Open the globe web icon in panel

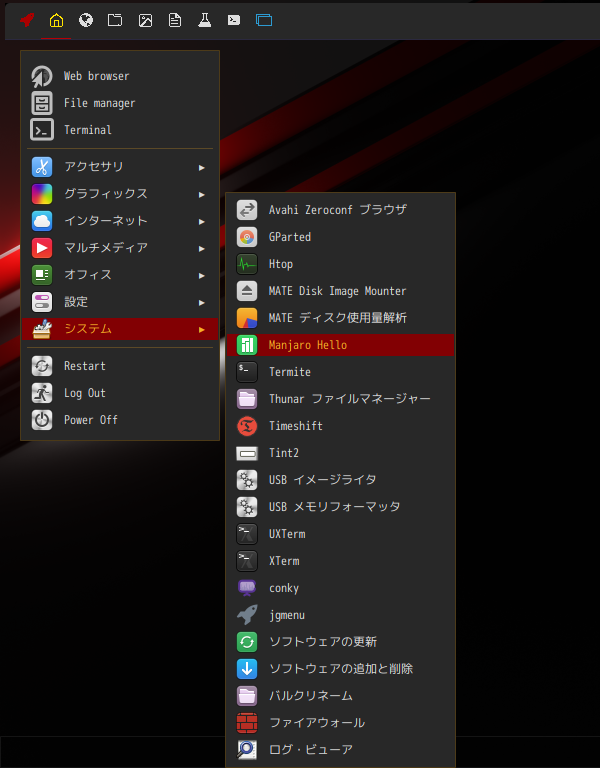click(86, 20)
